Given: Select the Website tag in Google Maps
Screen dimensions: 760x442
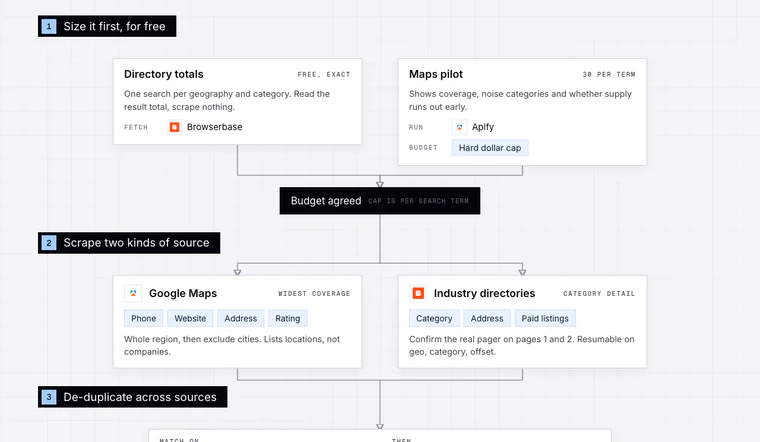Looking at the screenshot, I should click(x=190, y=318).
